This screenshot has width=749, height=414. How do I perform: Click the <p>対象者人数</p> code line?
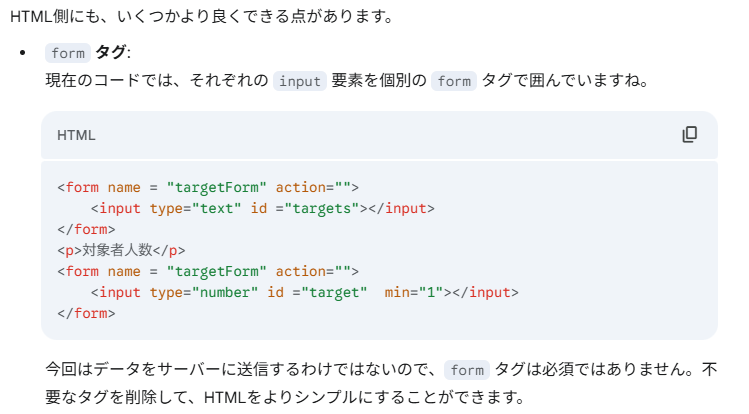click(121, 250)
